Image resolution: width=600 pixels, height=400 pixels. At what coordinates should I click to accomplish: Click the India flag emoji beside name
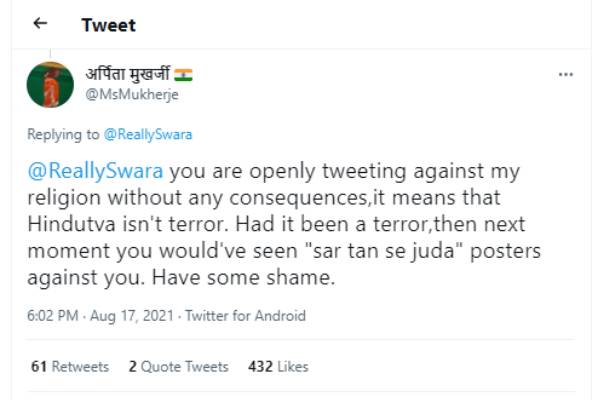coord(183,75)
